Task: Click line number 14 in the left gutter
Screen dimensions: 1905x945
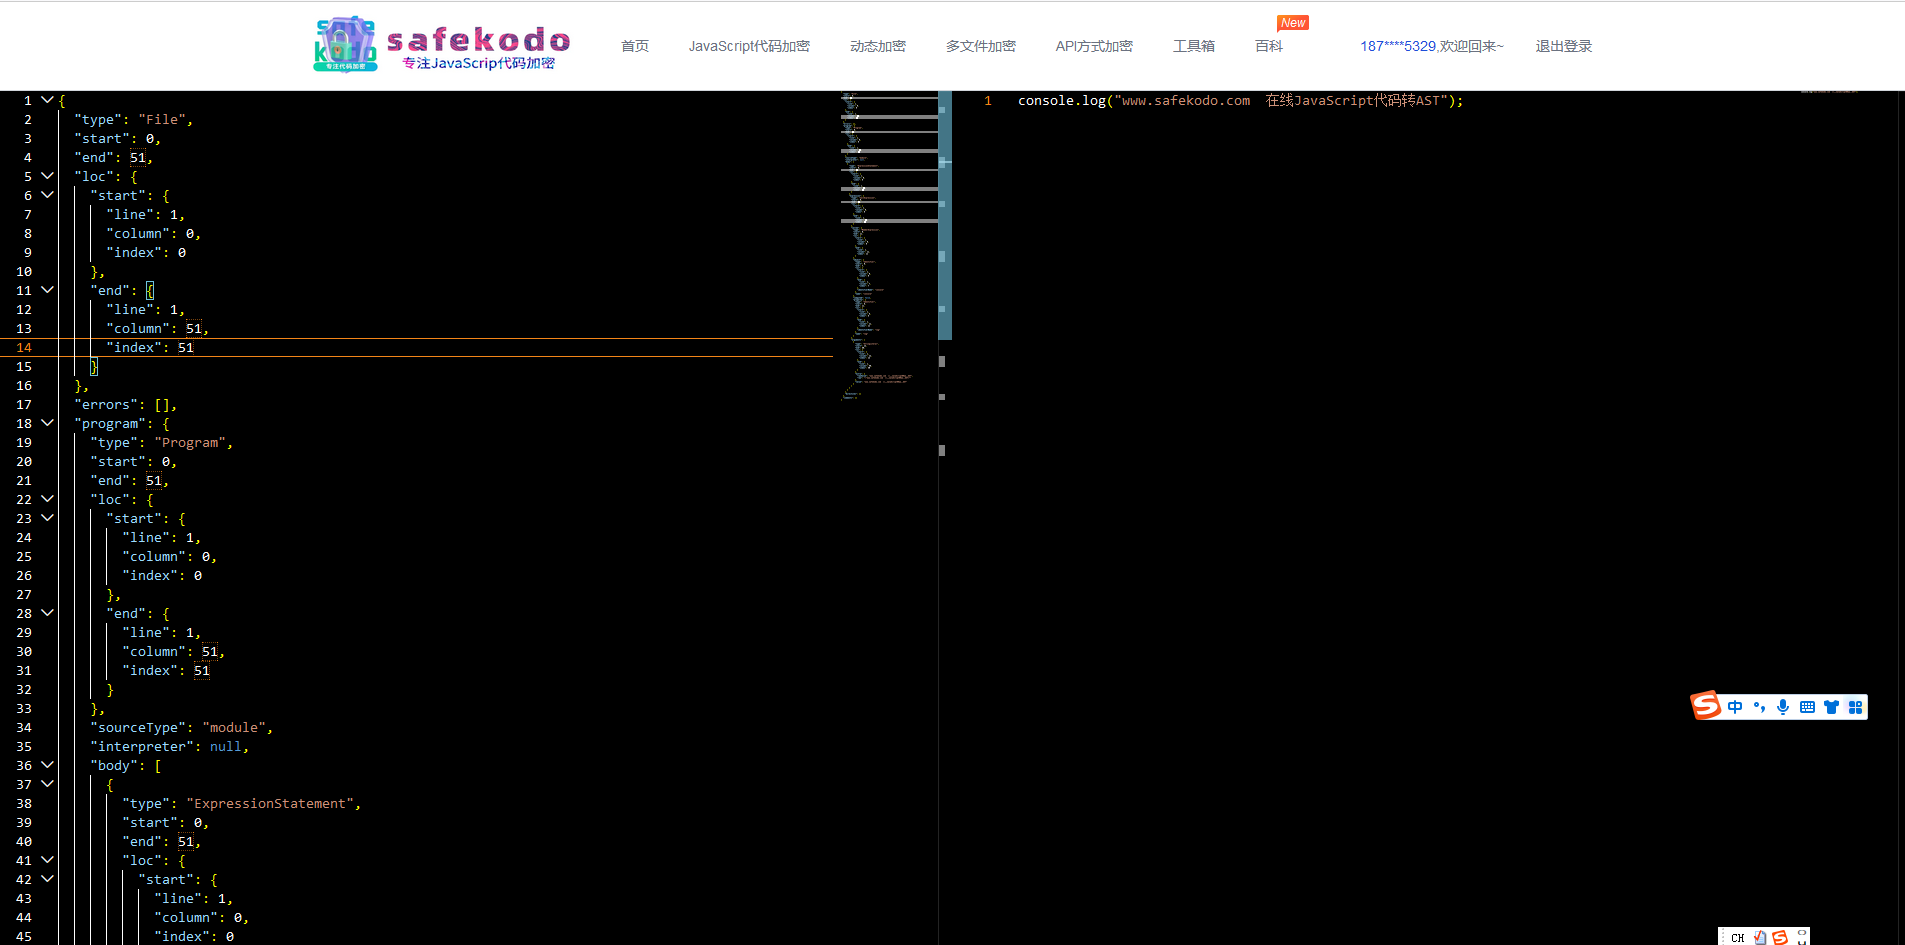Action: pyautogui.click(x=24, y=347)
